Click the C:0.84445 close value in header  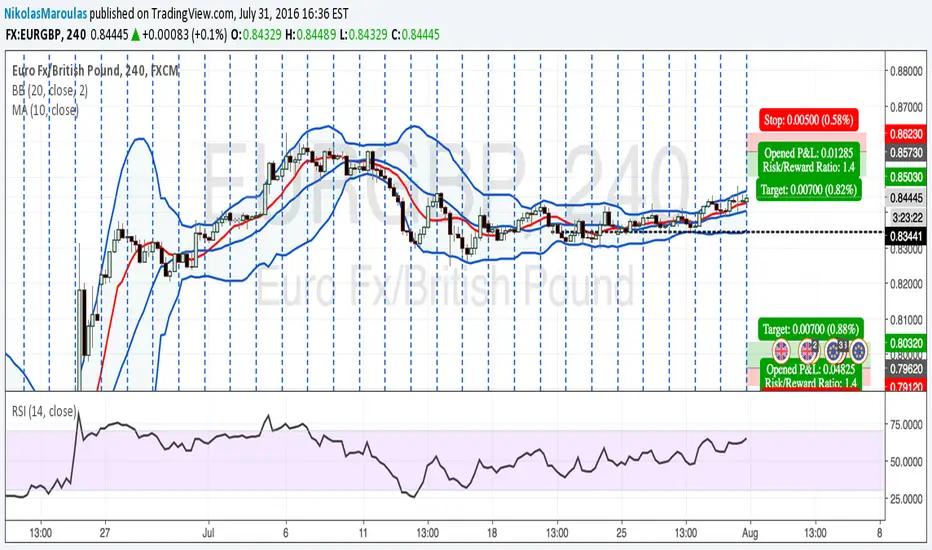point(415,34)
